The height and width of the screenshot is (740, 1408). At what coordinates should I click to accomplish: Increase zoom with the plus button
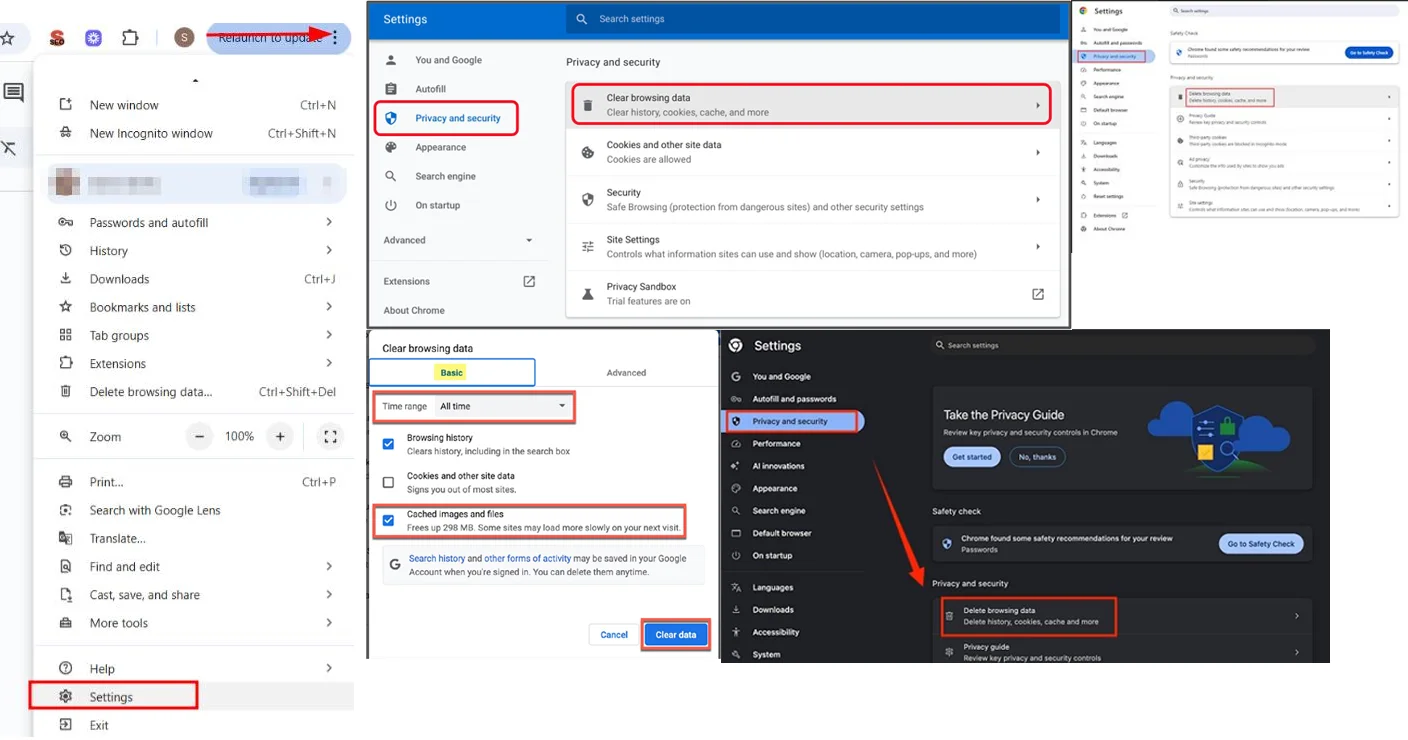[x=280, y=436]
